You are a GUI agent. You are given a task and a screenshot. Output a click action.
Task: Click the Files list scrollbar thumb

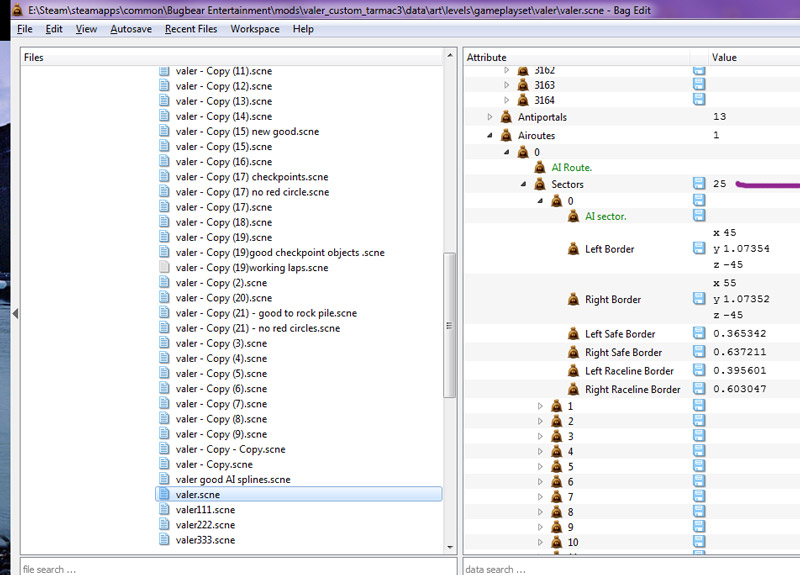(449, 324)
